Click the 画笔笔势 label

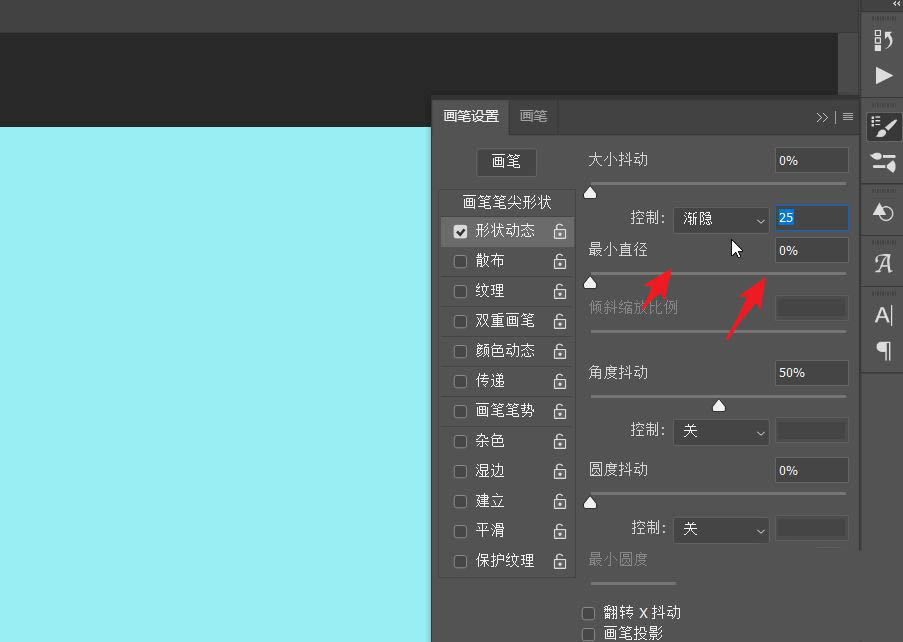tap(504, 411)
